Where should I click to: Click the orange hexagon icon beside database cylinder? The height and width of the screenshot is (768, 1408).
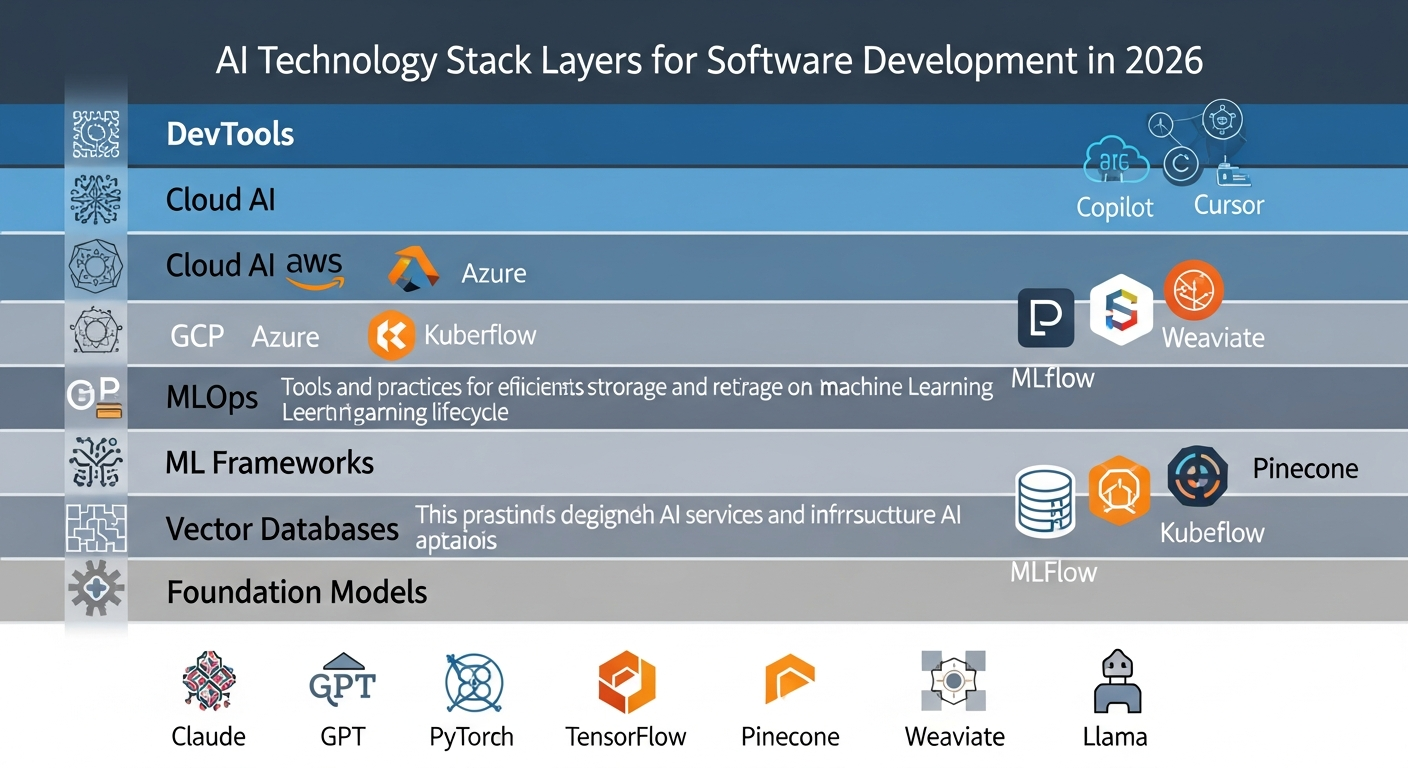1119,491
